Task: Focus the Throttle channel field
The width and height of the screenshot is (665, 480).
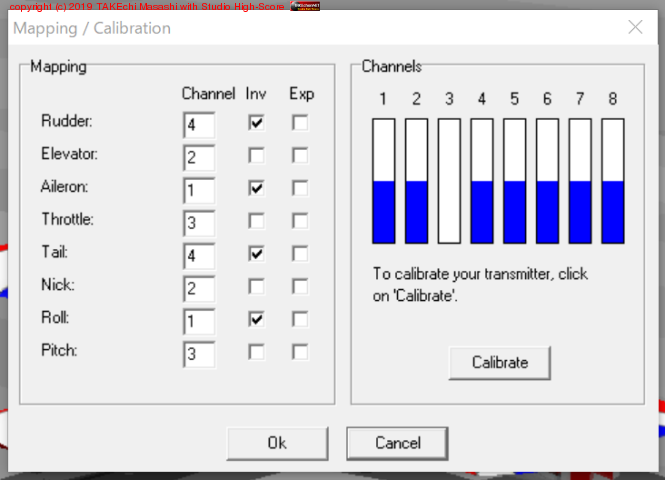Action: click(199, 223)
